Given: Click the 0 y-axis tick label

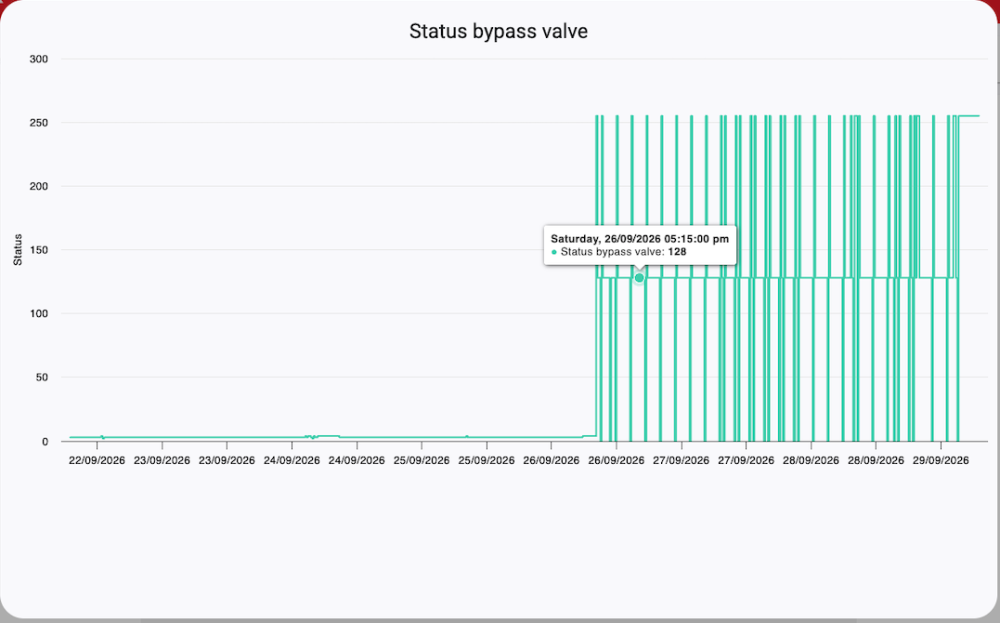Looking at the screenshot, I should click(45, 441).
